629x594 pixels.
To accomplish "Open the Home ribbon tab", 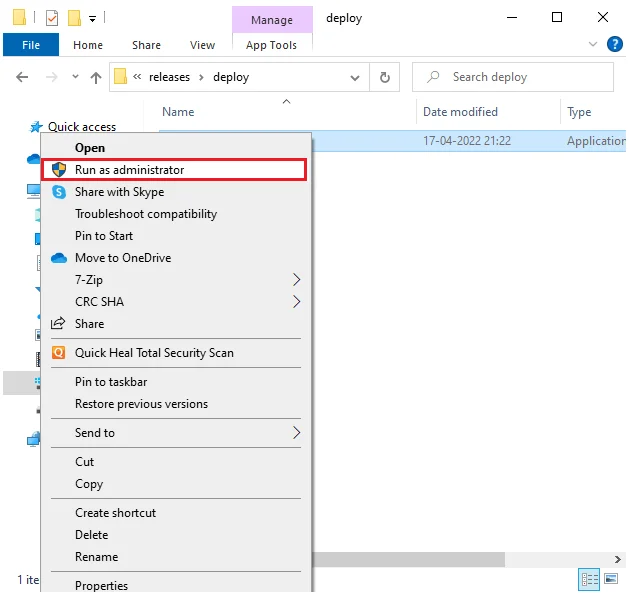I will pyautogui.click(x=88, y=45).
